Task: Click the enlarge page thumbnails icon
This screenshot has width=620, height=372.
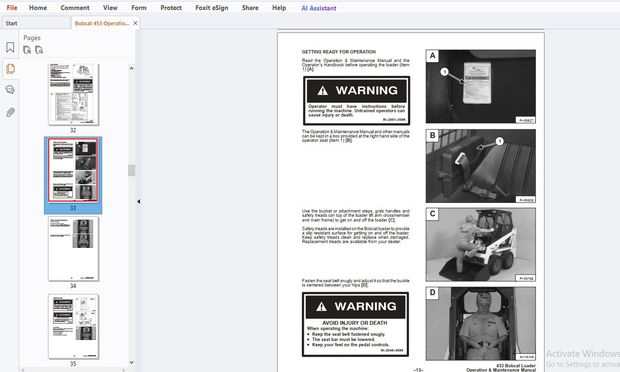Action: click(x=27, y=50)
